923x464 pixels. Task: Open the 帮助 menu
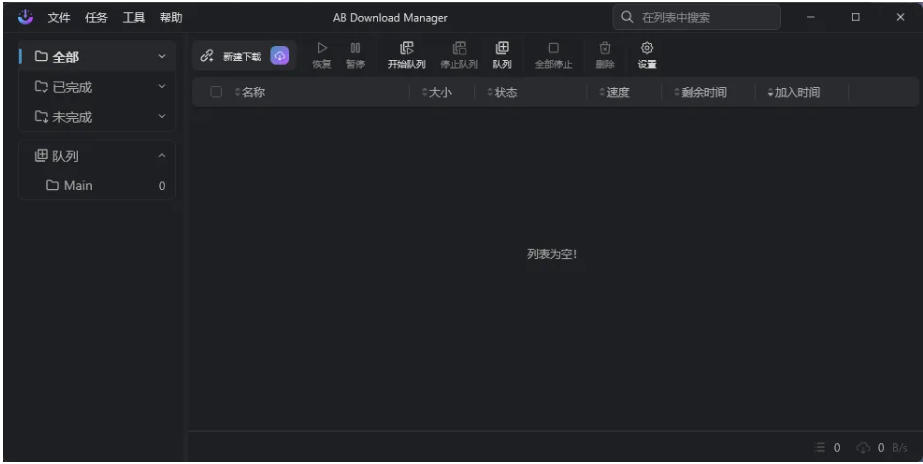(171, 18)
